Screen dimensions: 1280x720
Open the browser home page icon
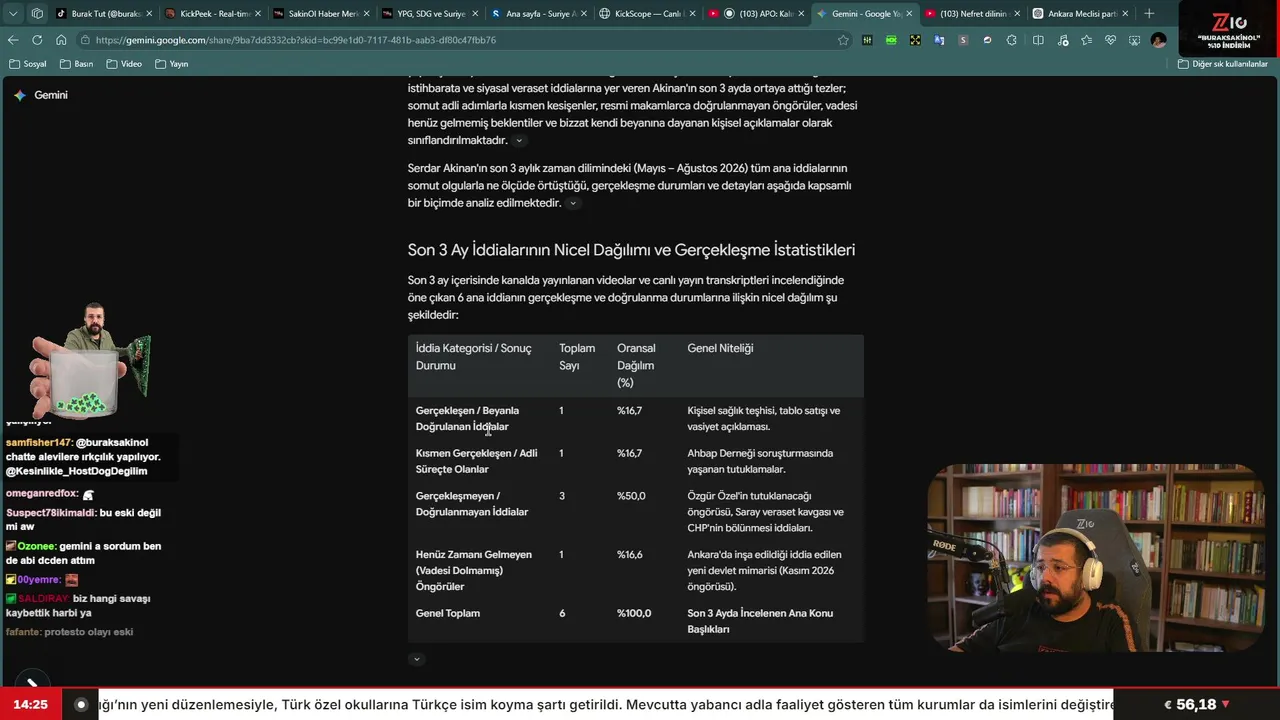coord(61,40)
